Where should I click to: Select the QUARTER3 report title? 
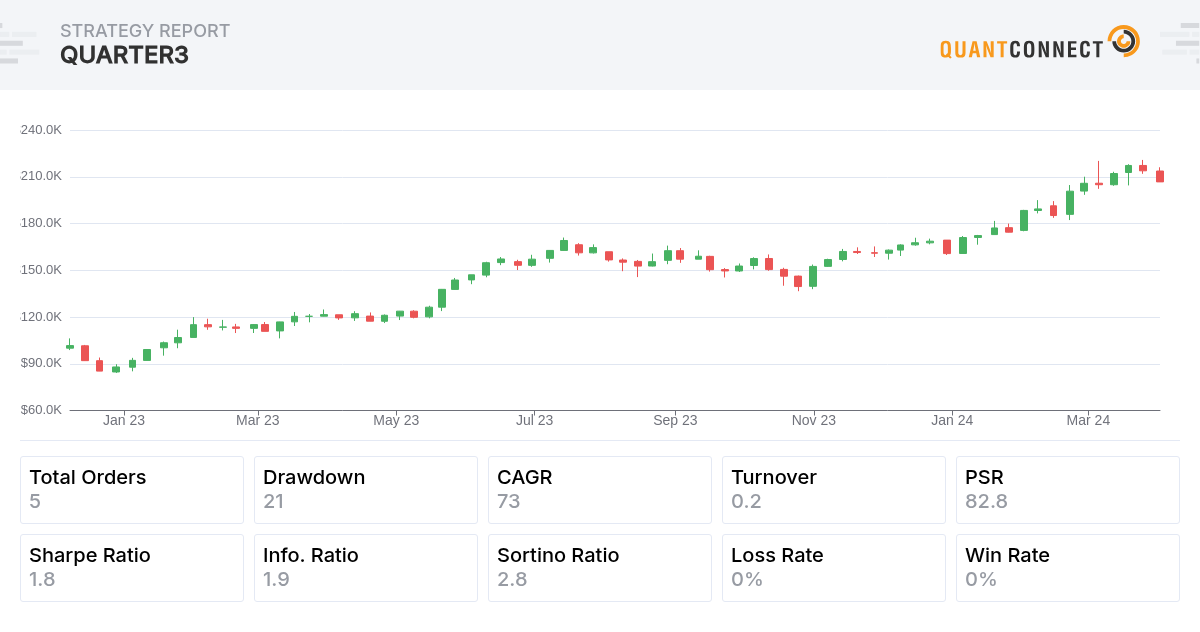124,56
